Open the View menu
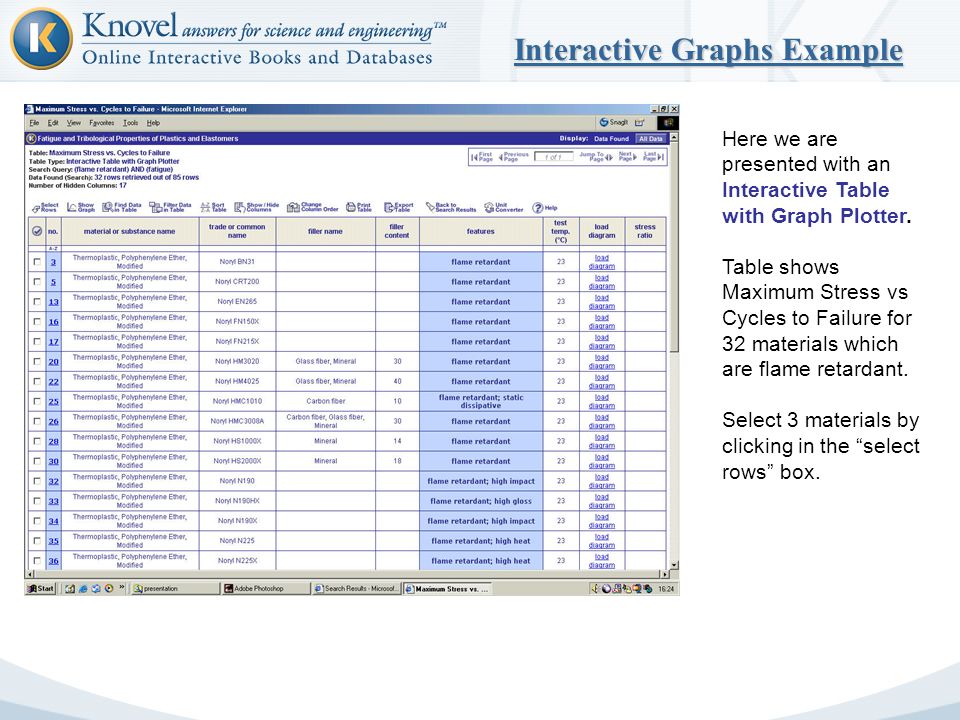Screen dimensions: 960x720 [73, 123]
